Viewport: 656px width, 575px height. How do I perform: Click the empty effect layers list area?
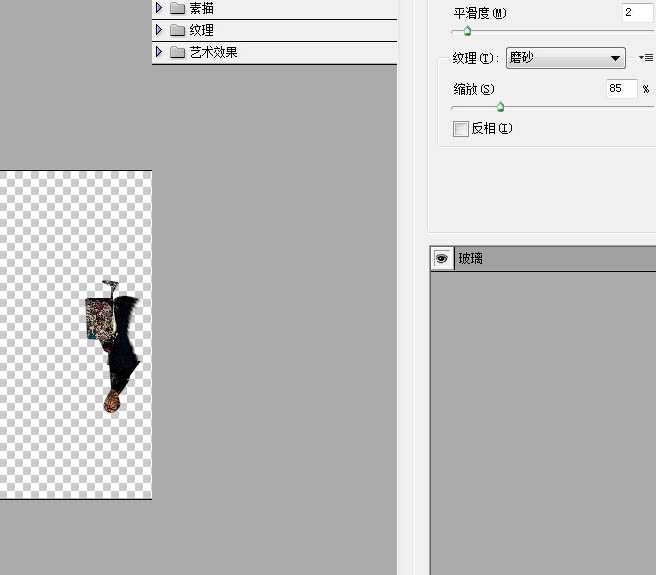tap(542, 420)
